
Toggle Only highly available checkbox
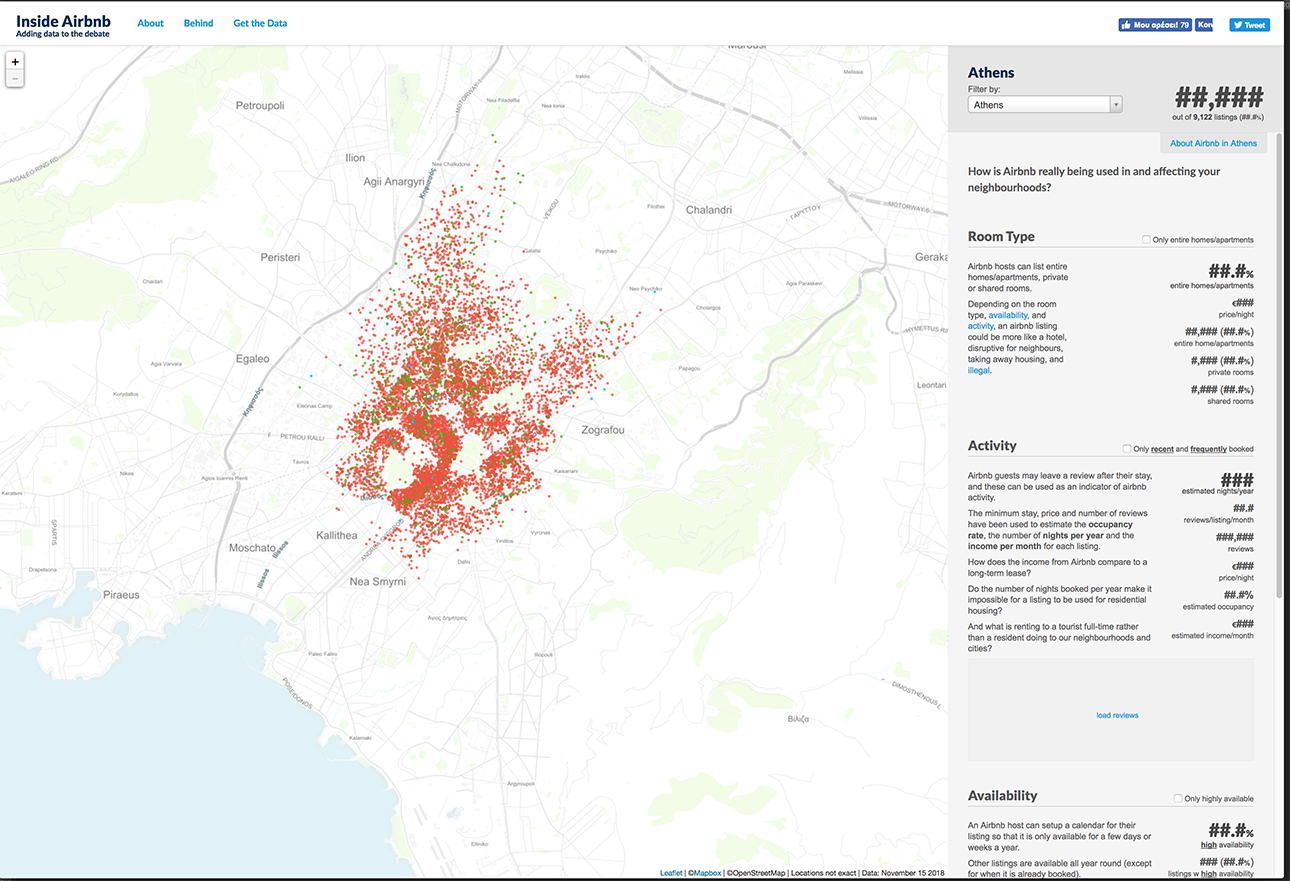(x=1178, y=799)
